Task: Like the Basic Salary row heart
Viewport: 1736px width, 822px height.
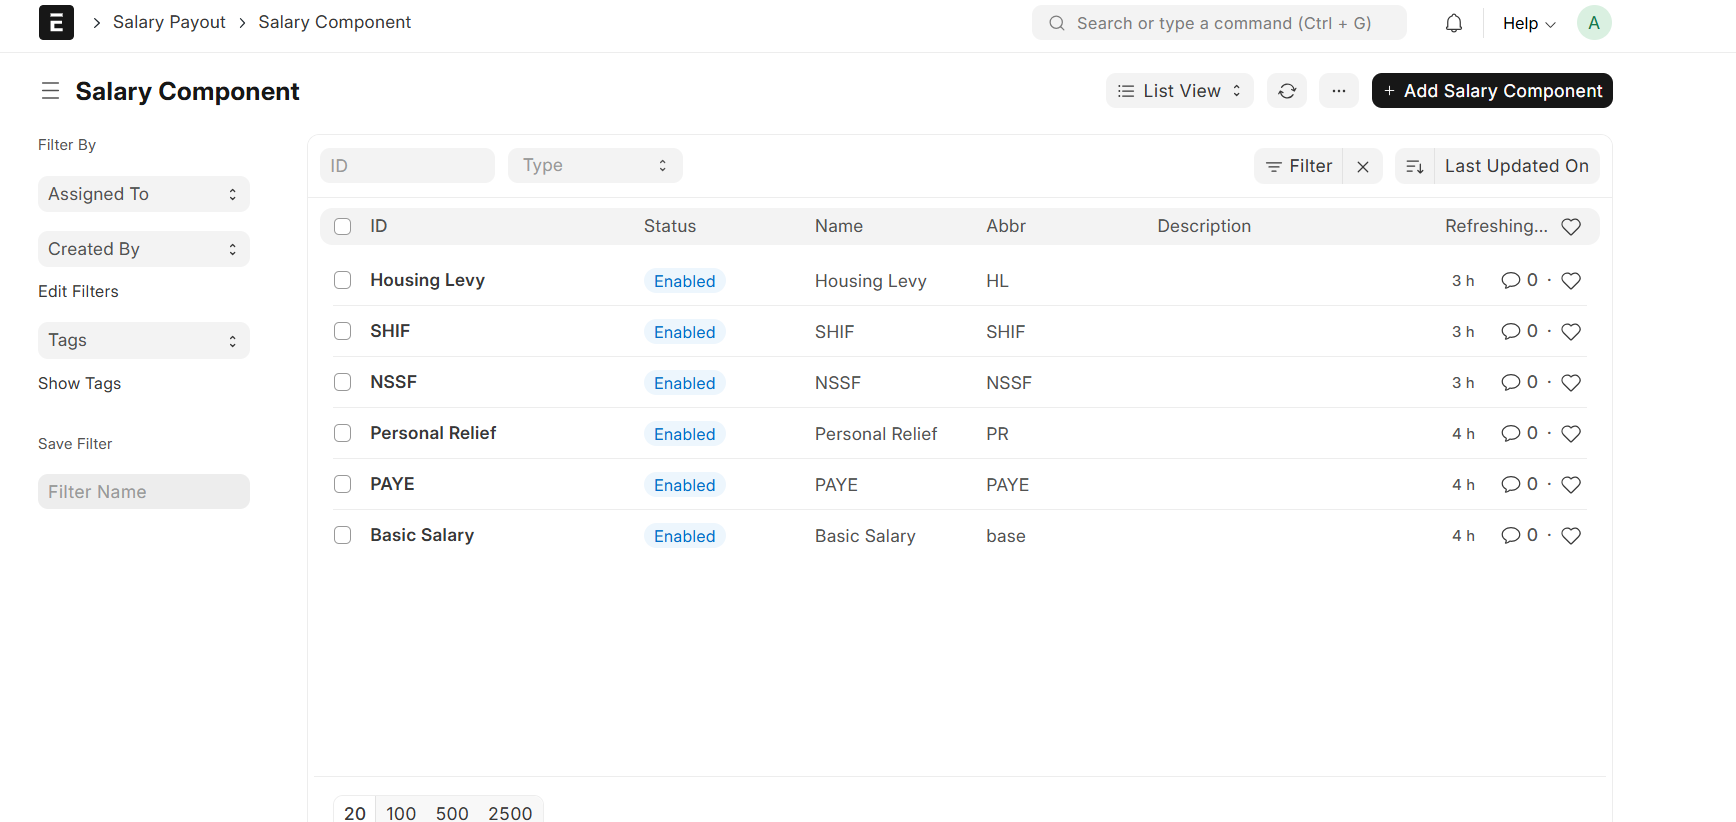Action: coord(1571,536)
